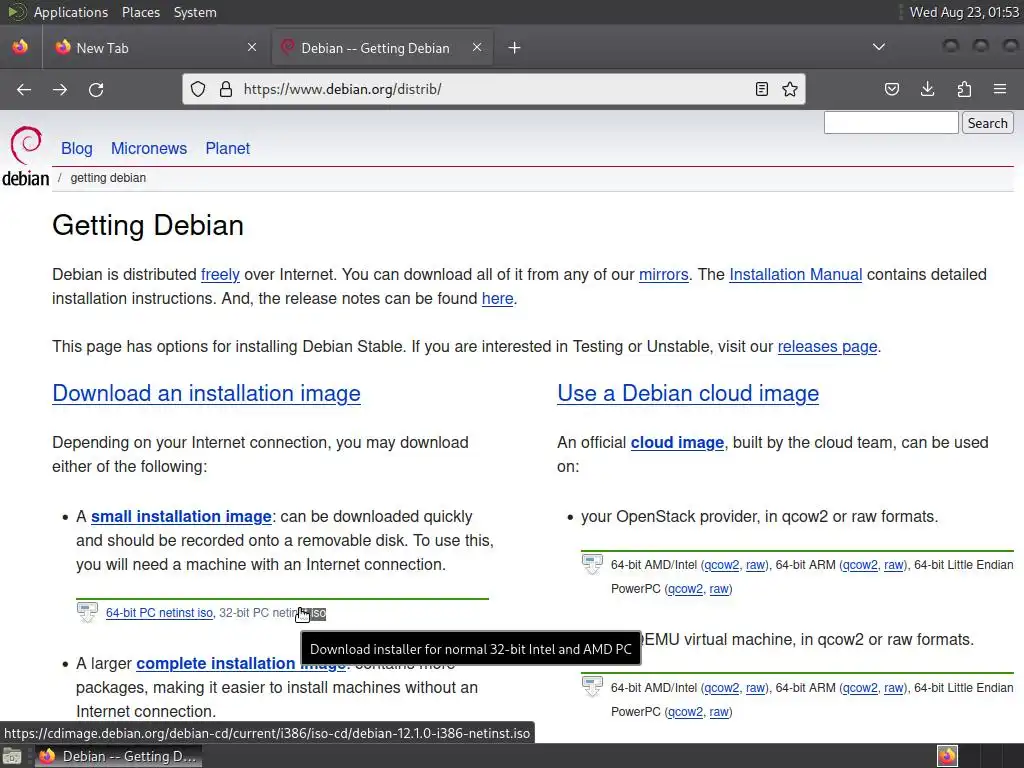1024x768 pixels.
Task: Download QEMU 64-bit AMD/Intel qcow2
Action: (x=722, y=688)
